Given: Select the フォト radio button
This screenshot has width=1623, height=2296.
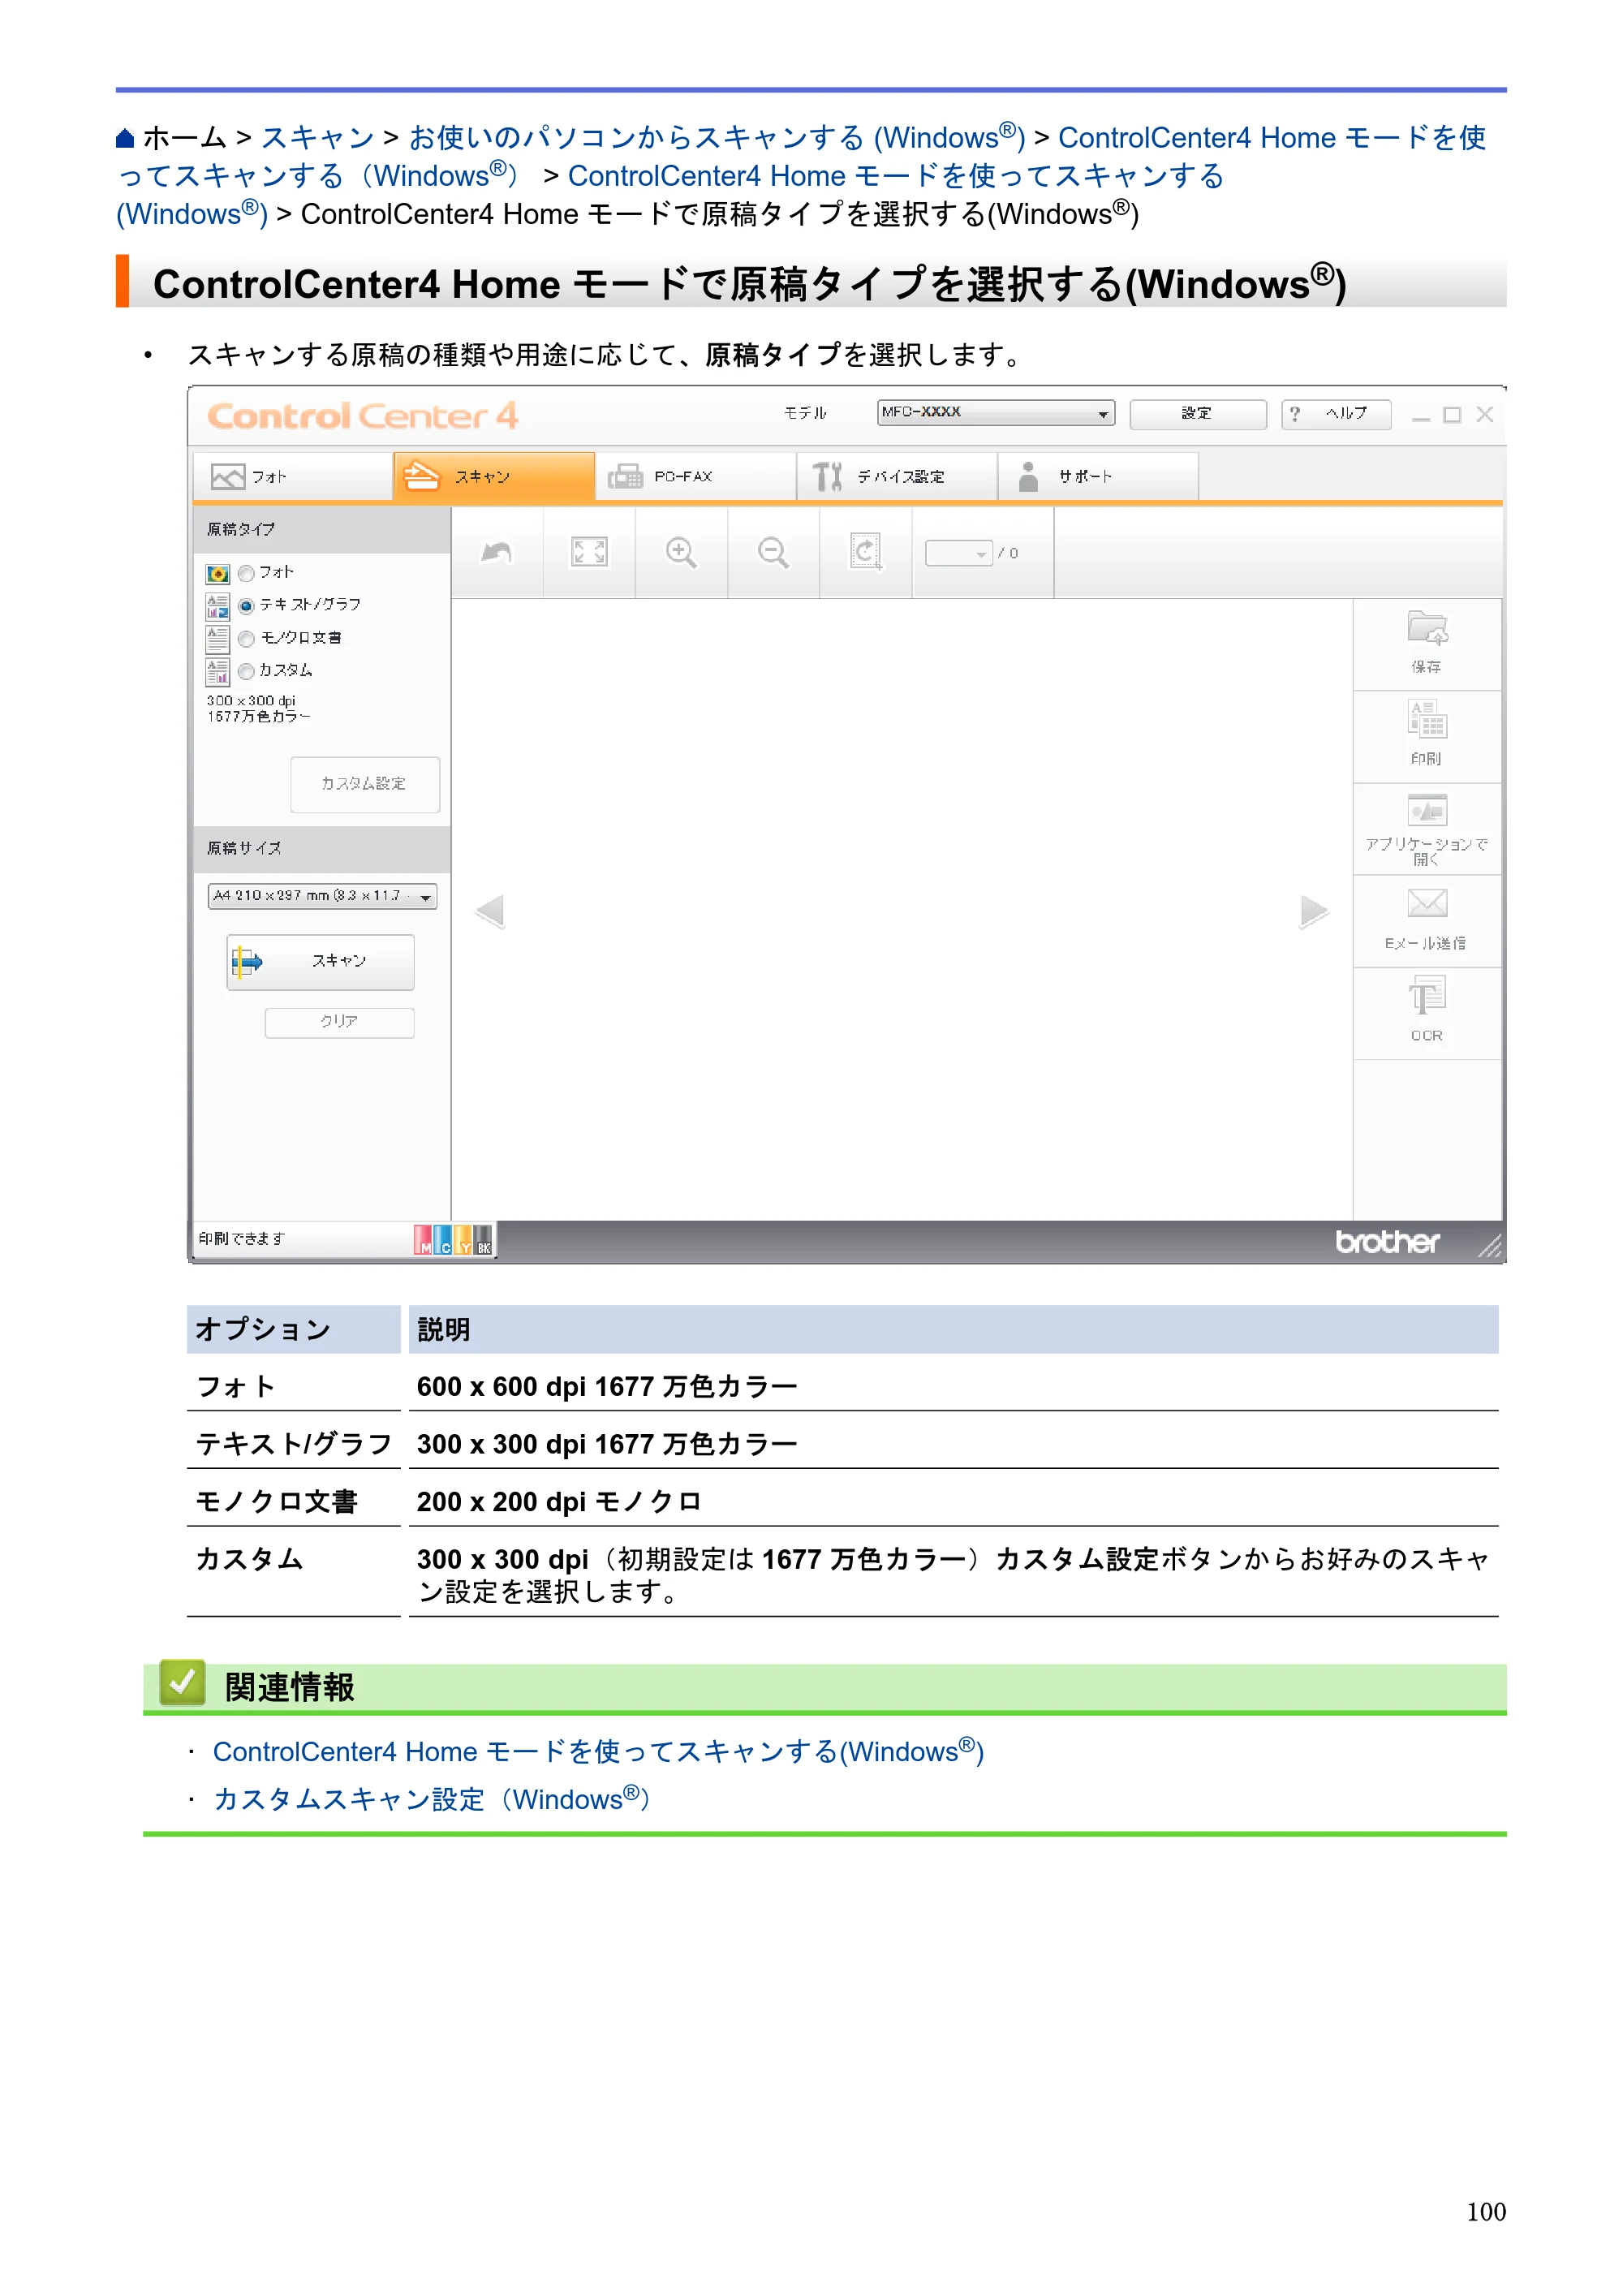Looking at the screenshot, I should [x=246, y=574].
